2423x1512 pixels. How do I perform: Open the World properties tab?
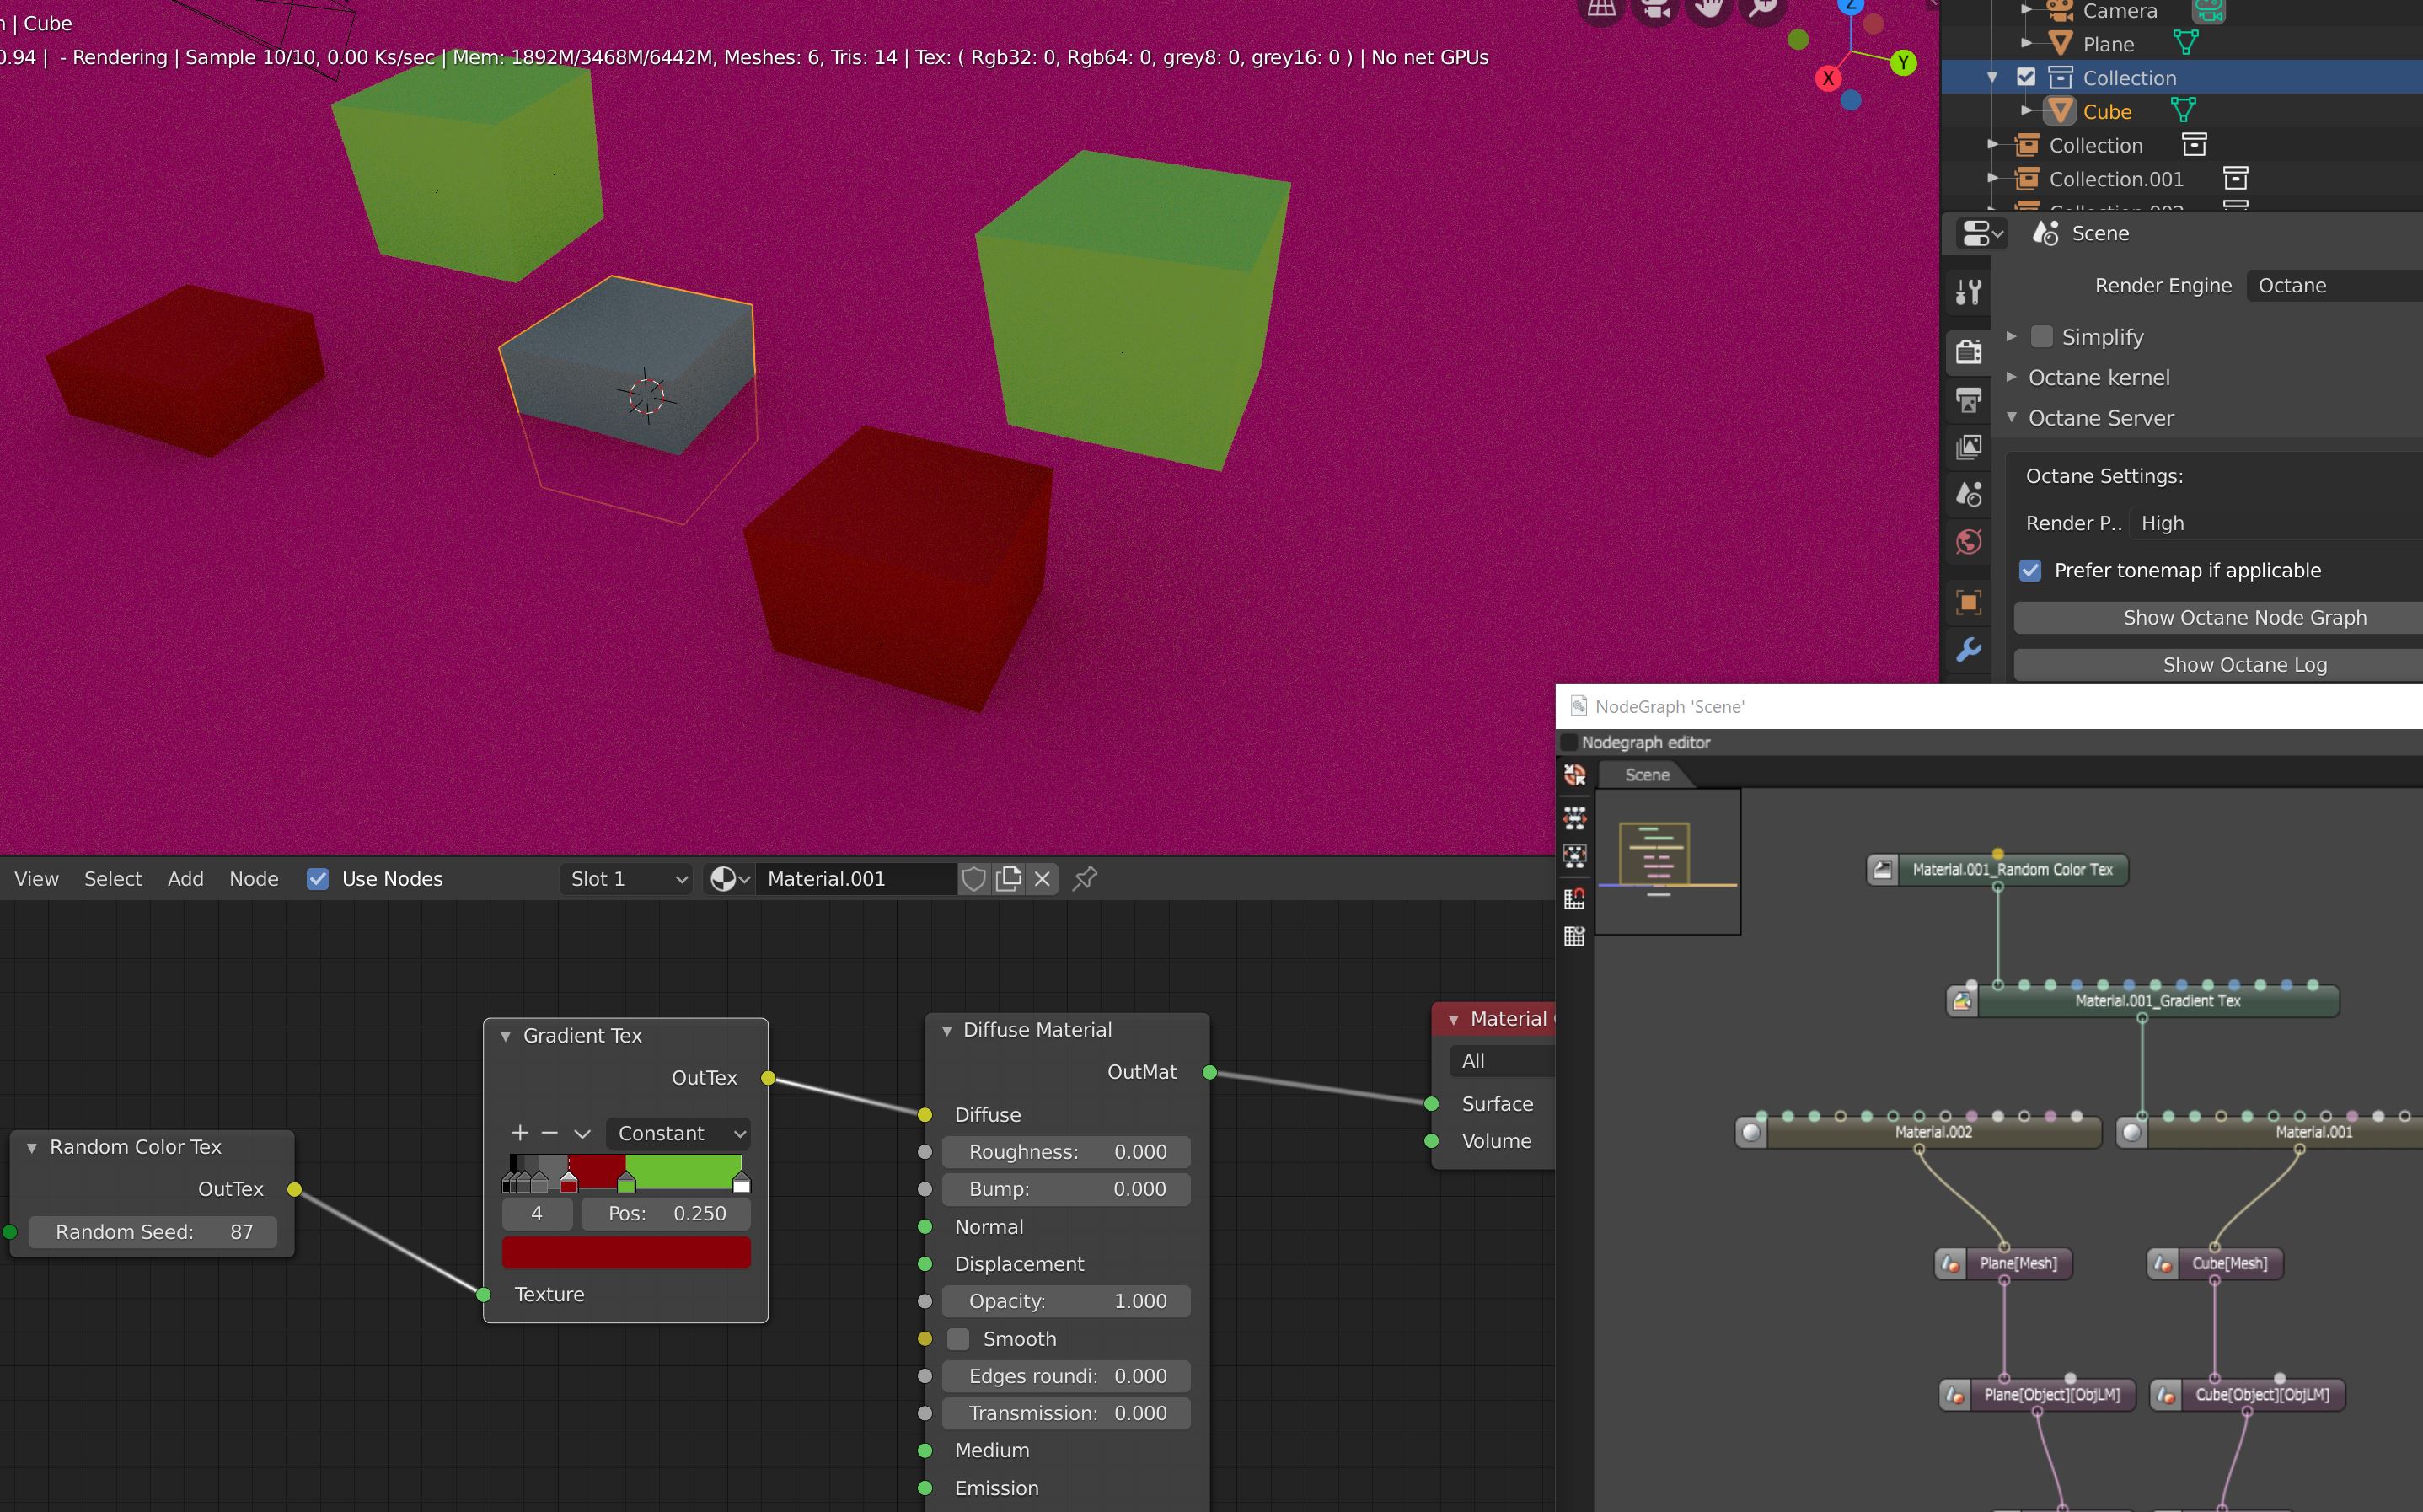tap(1968, 542)
